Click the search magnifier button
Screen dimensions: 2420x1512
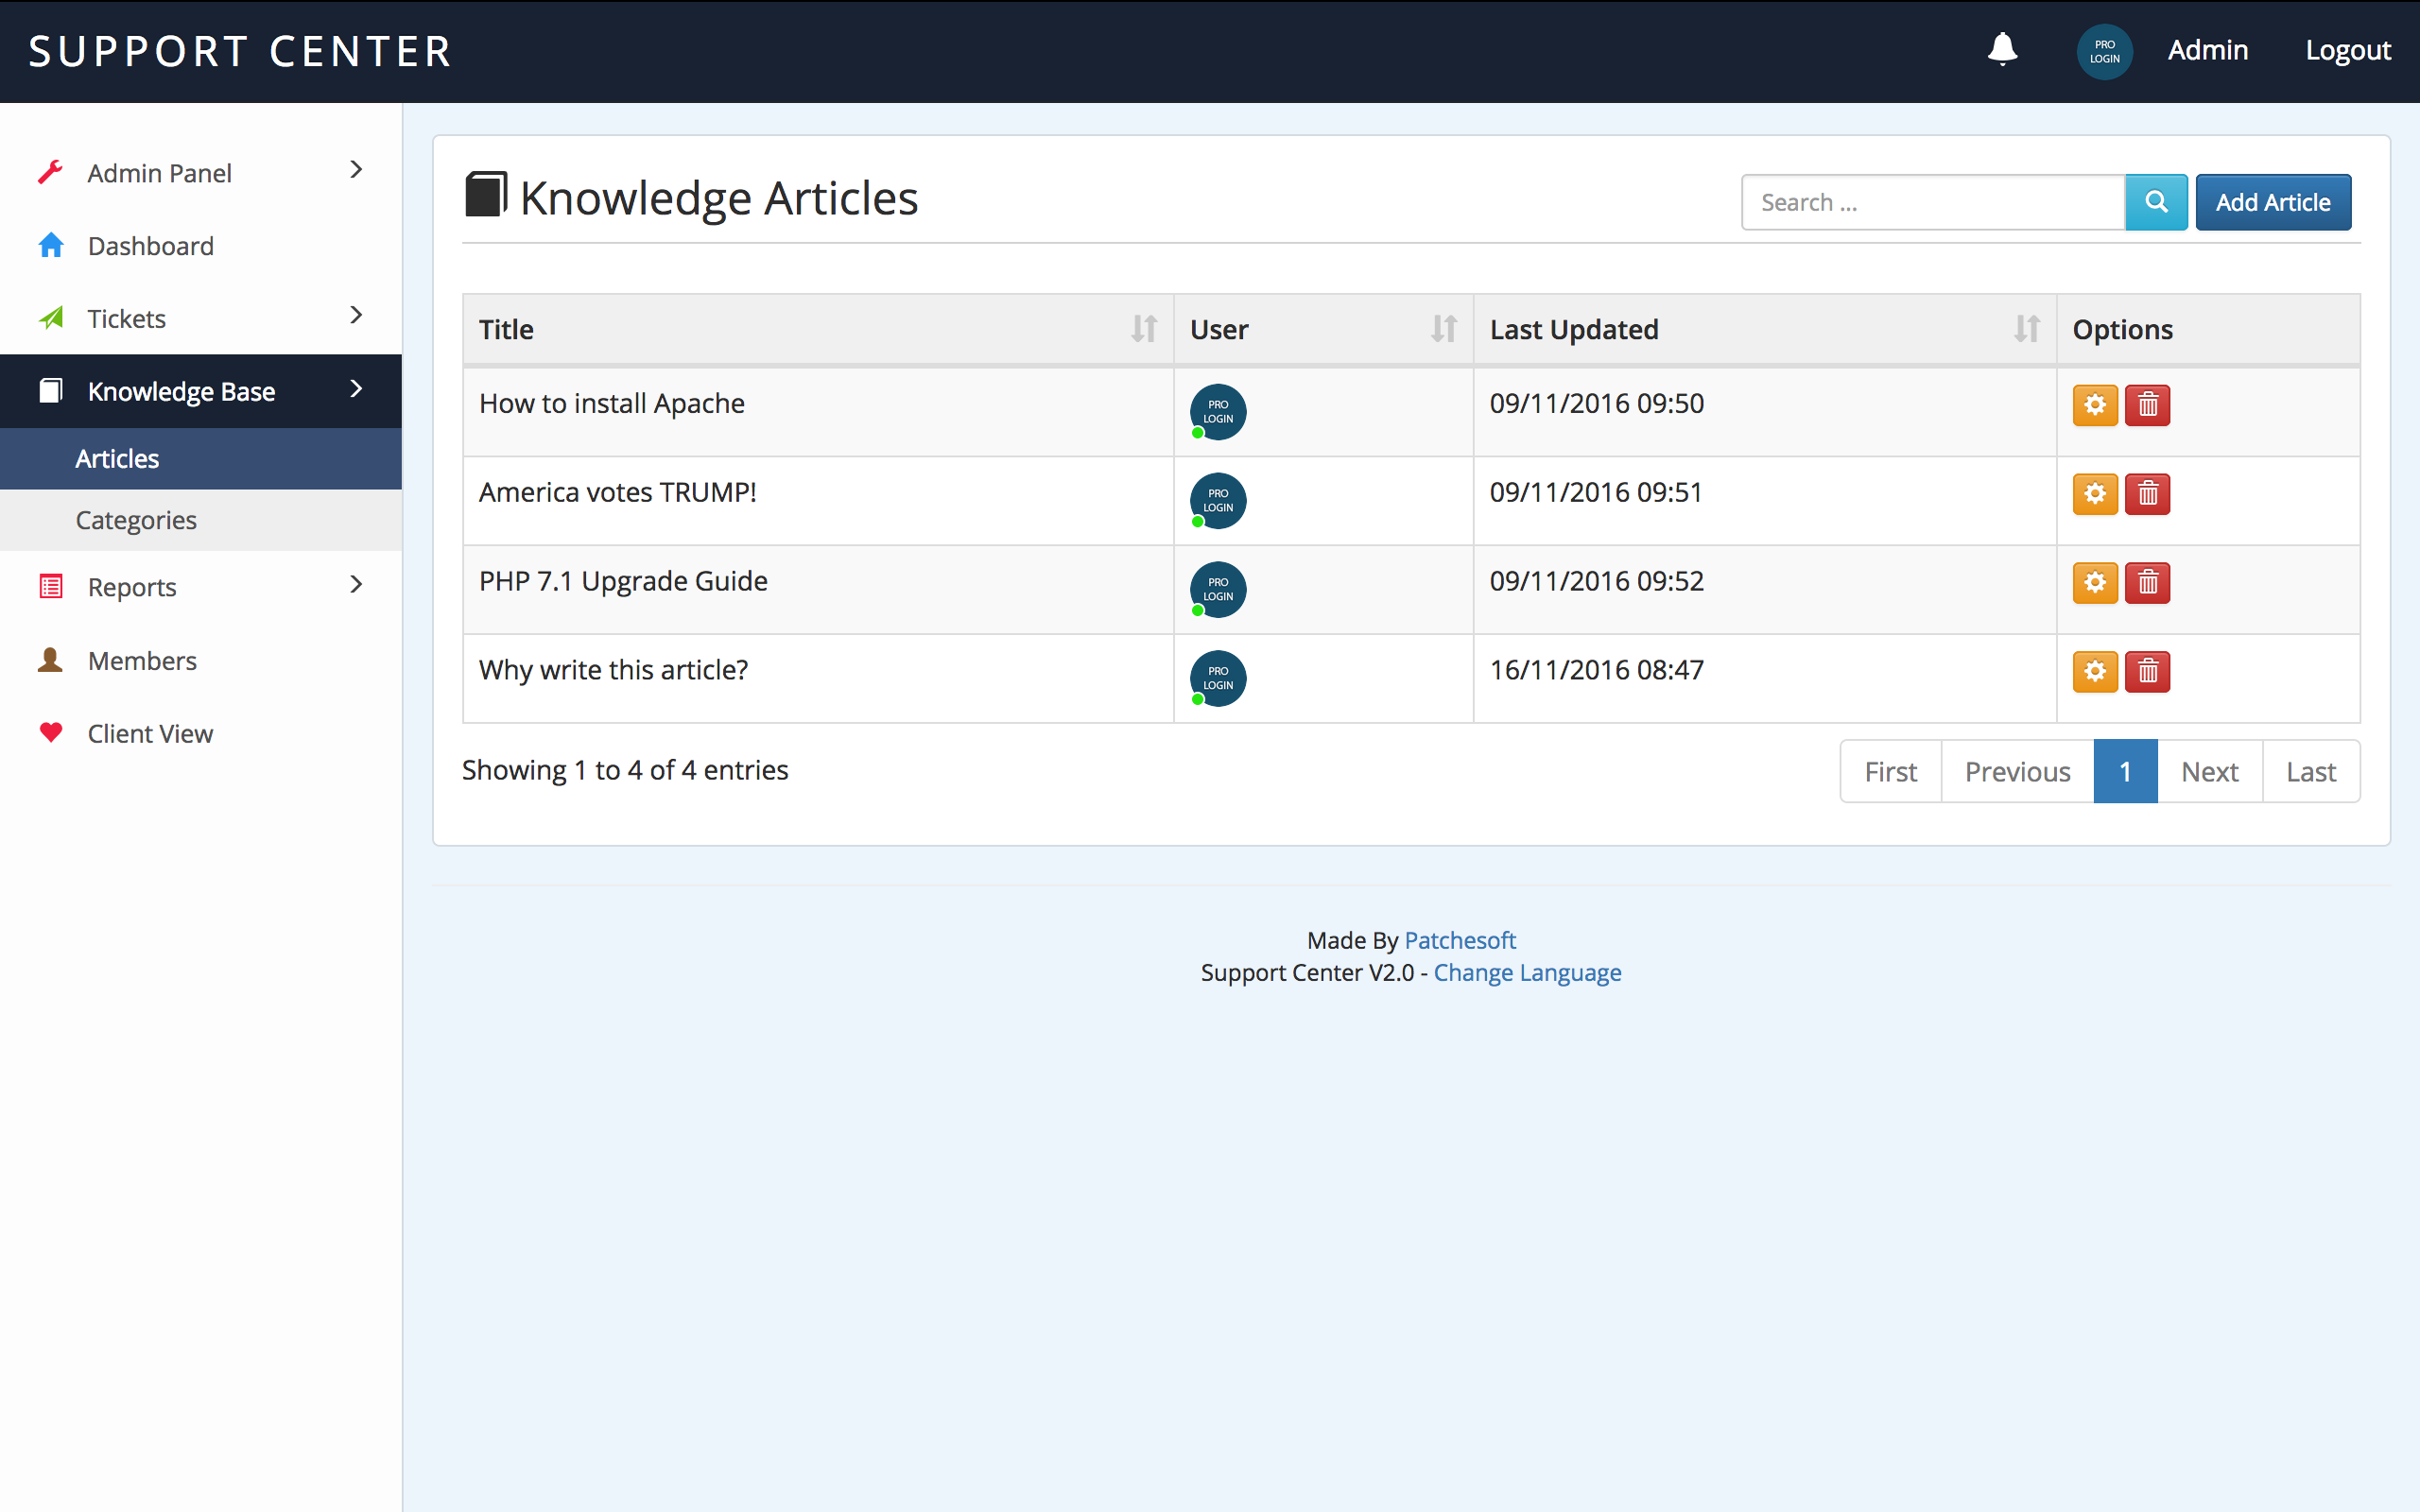coord(2156,202)
